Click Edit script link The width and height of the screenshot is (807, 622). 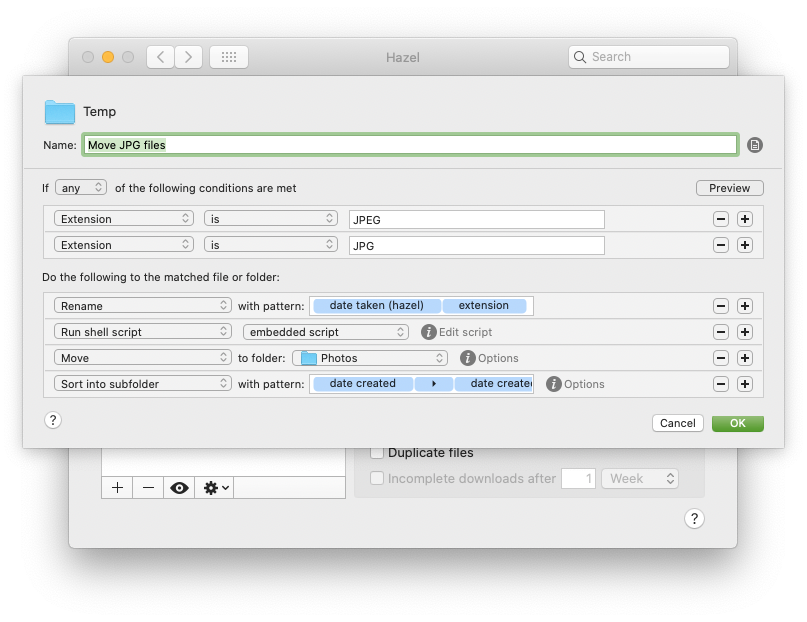pos(465,332)
